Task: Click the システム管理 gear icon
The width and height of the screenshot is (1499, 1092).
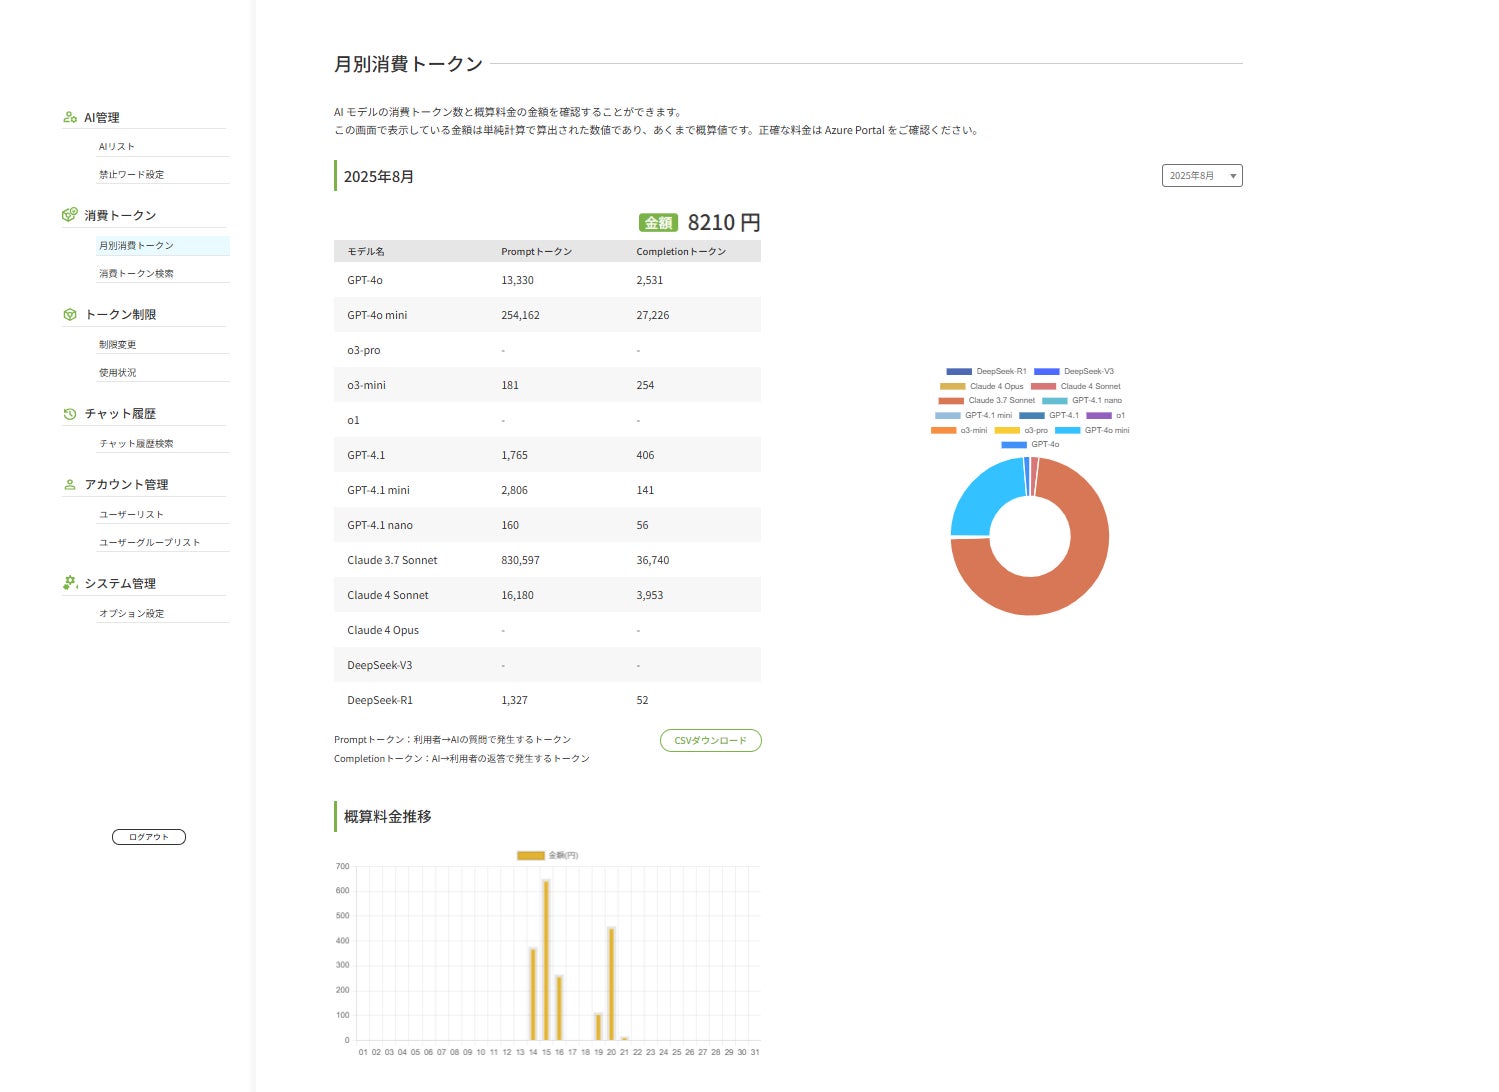Action: 70,583
